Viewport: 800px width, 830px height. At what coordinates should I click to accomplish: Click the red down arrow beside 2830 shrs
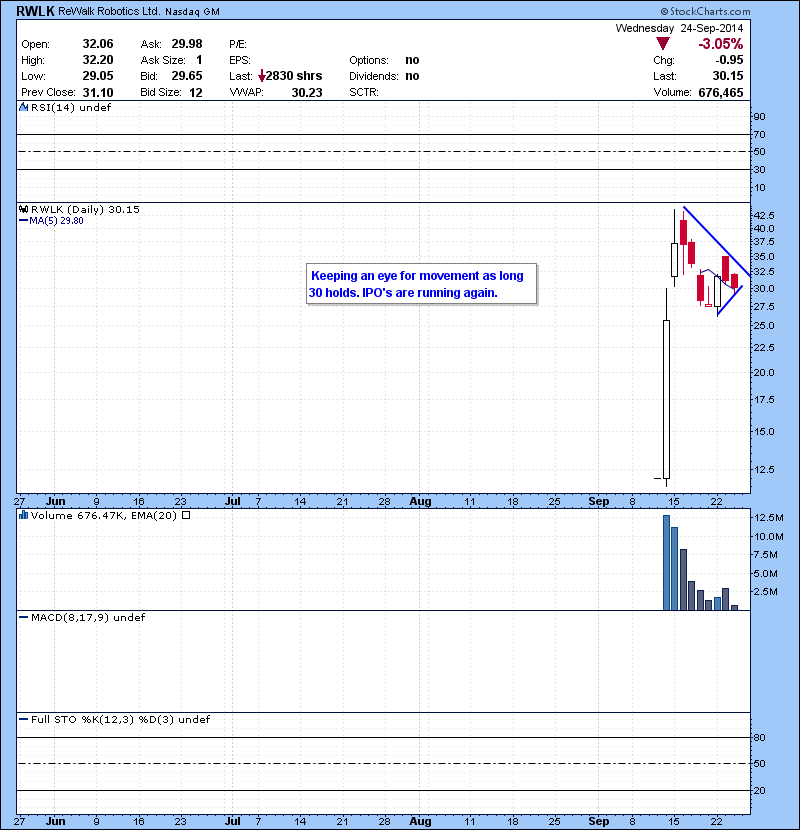coord(262,76)
